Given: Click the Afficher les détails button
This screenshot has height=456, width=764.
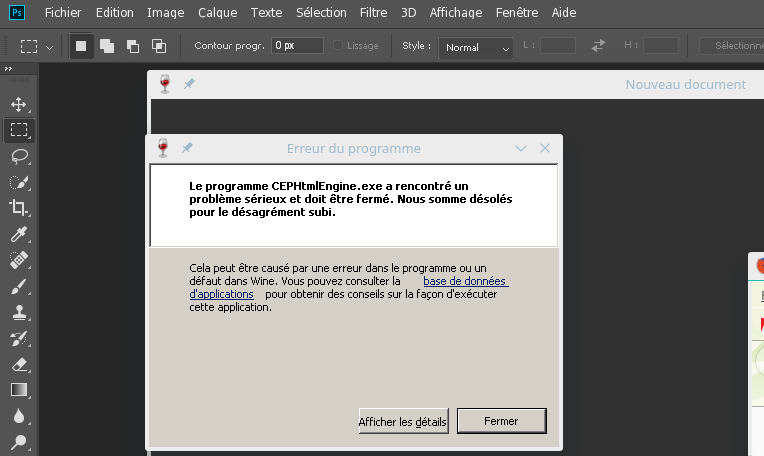Looking at the screenshot, I should tap(403, 421).
